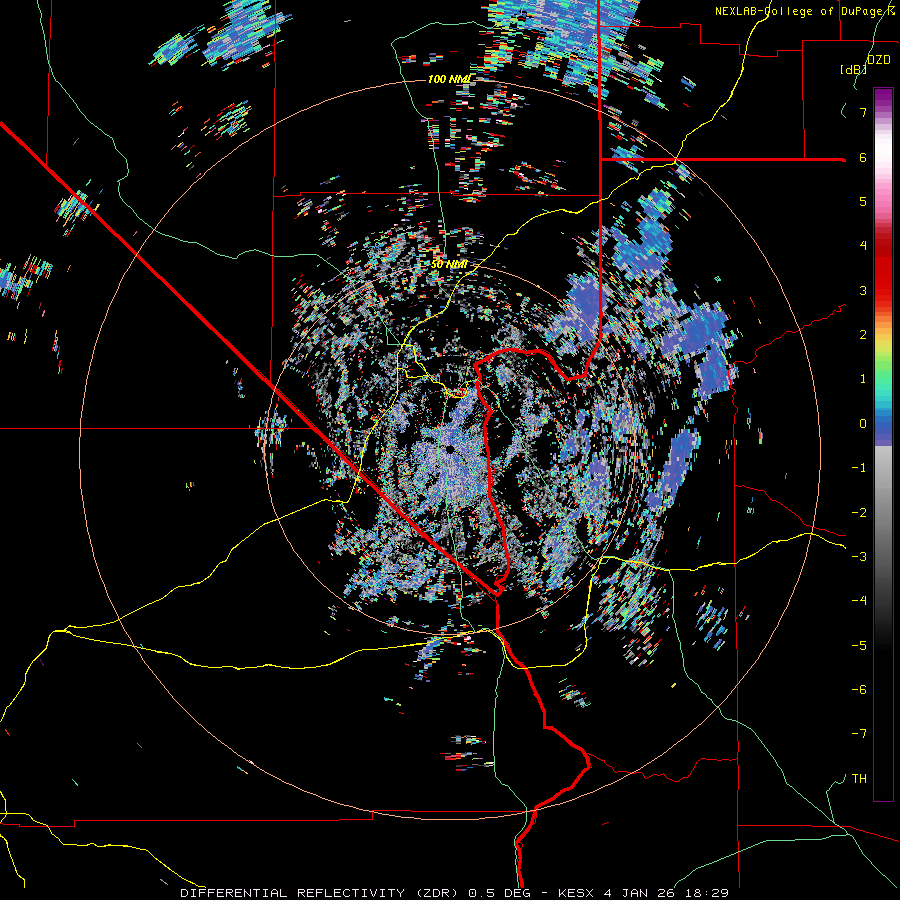
Task: Click the '-7' value on the color scale
Action: point(859,734)
